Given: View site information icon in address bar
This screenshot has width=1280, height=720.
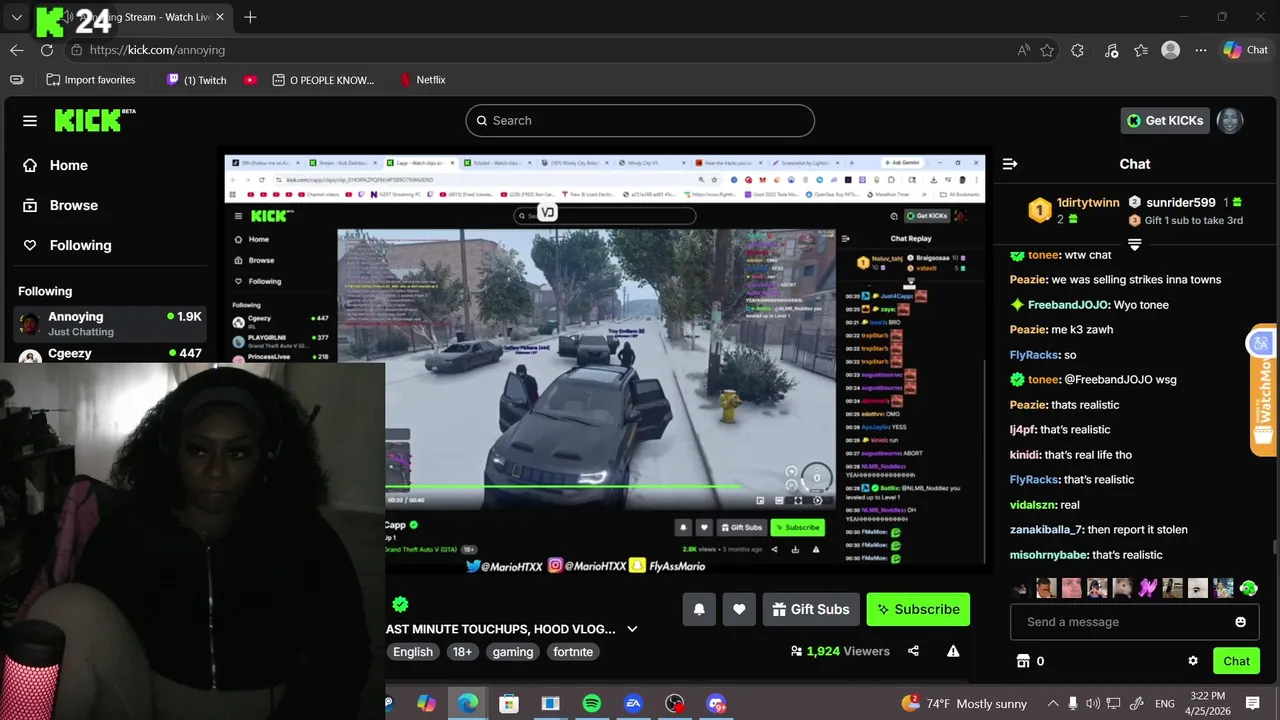Looking at the screenshot, I should (x=76, y=50).
